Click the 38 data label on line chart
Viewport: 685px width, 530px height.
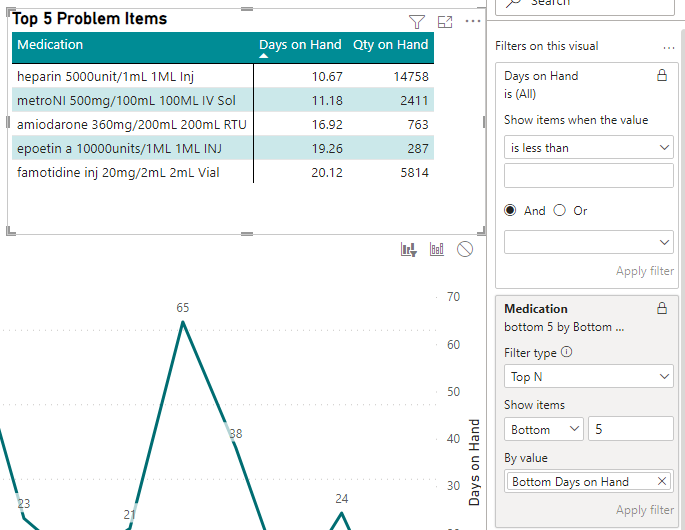235,433
